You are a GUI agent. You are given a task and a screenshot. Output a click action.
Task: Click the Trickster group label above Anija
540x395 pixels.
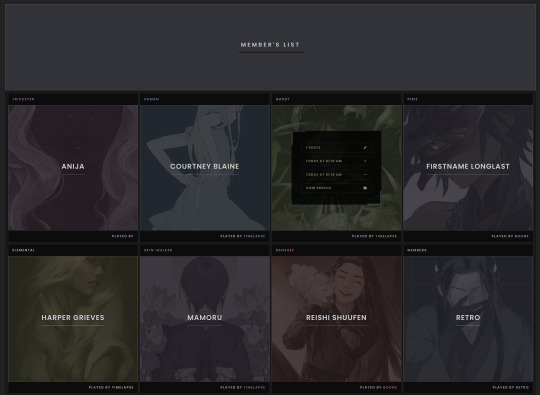[23, 99]
